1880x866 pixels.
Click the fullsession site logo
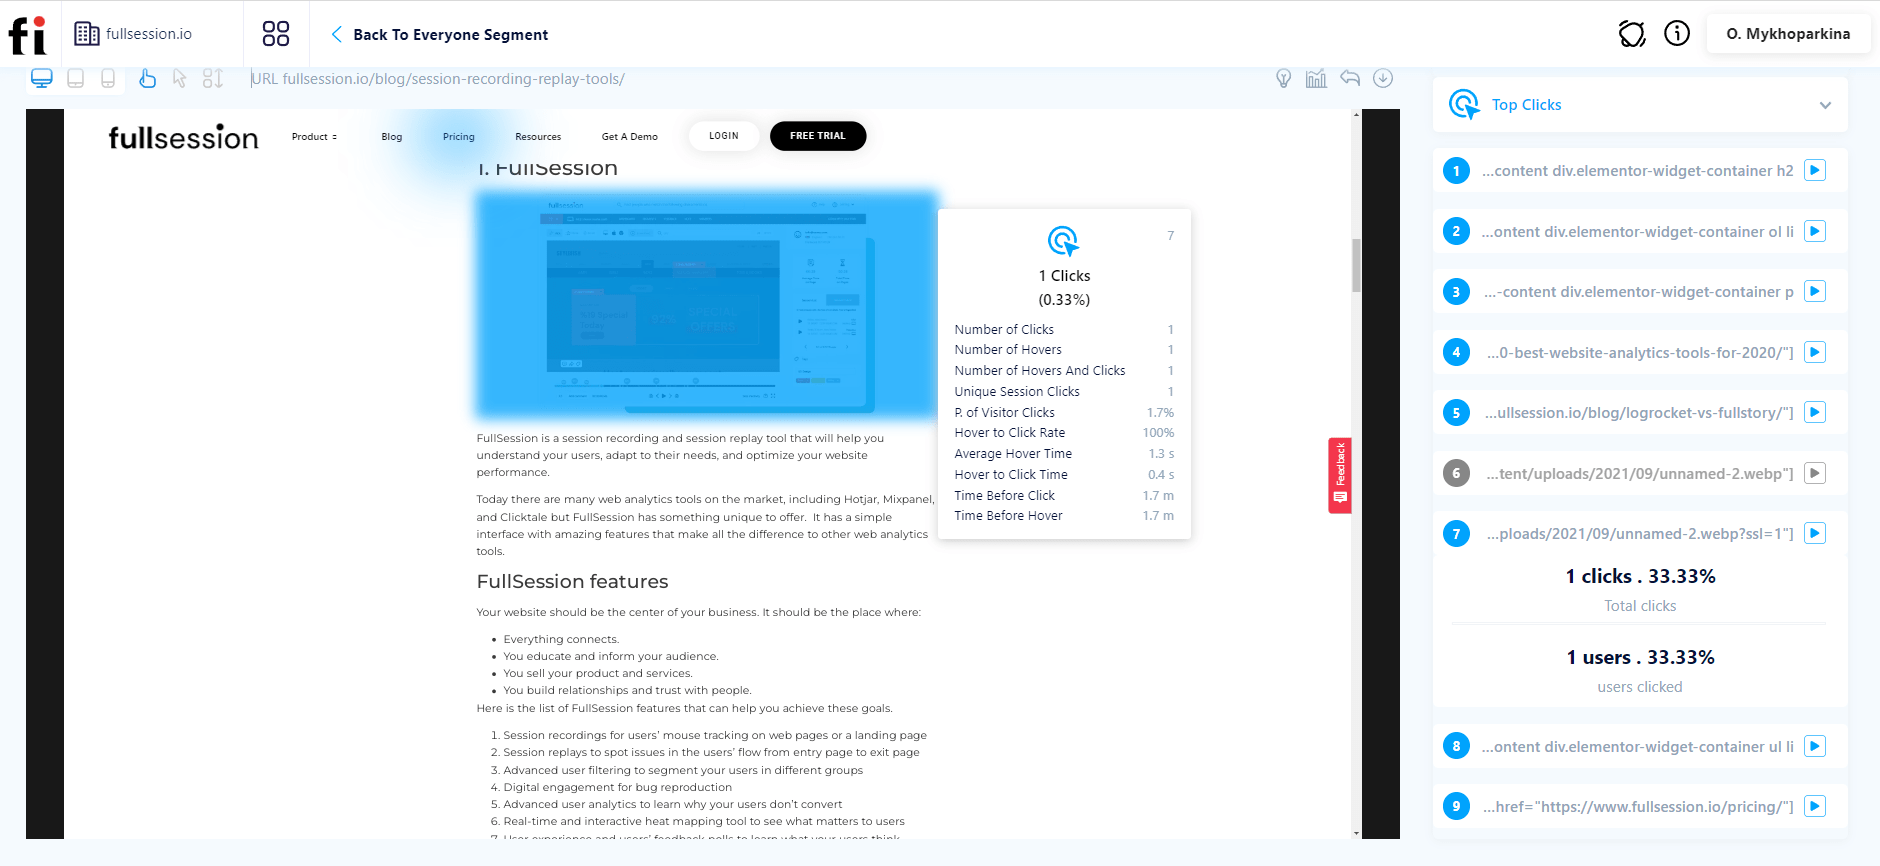coord(183,137)
